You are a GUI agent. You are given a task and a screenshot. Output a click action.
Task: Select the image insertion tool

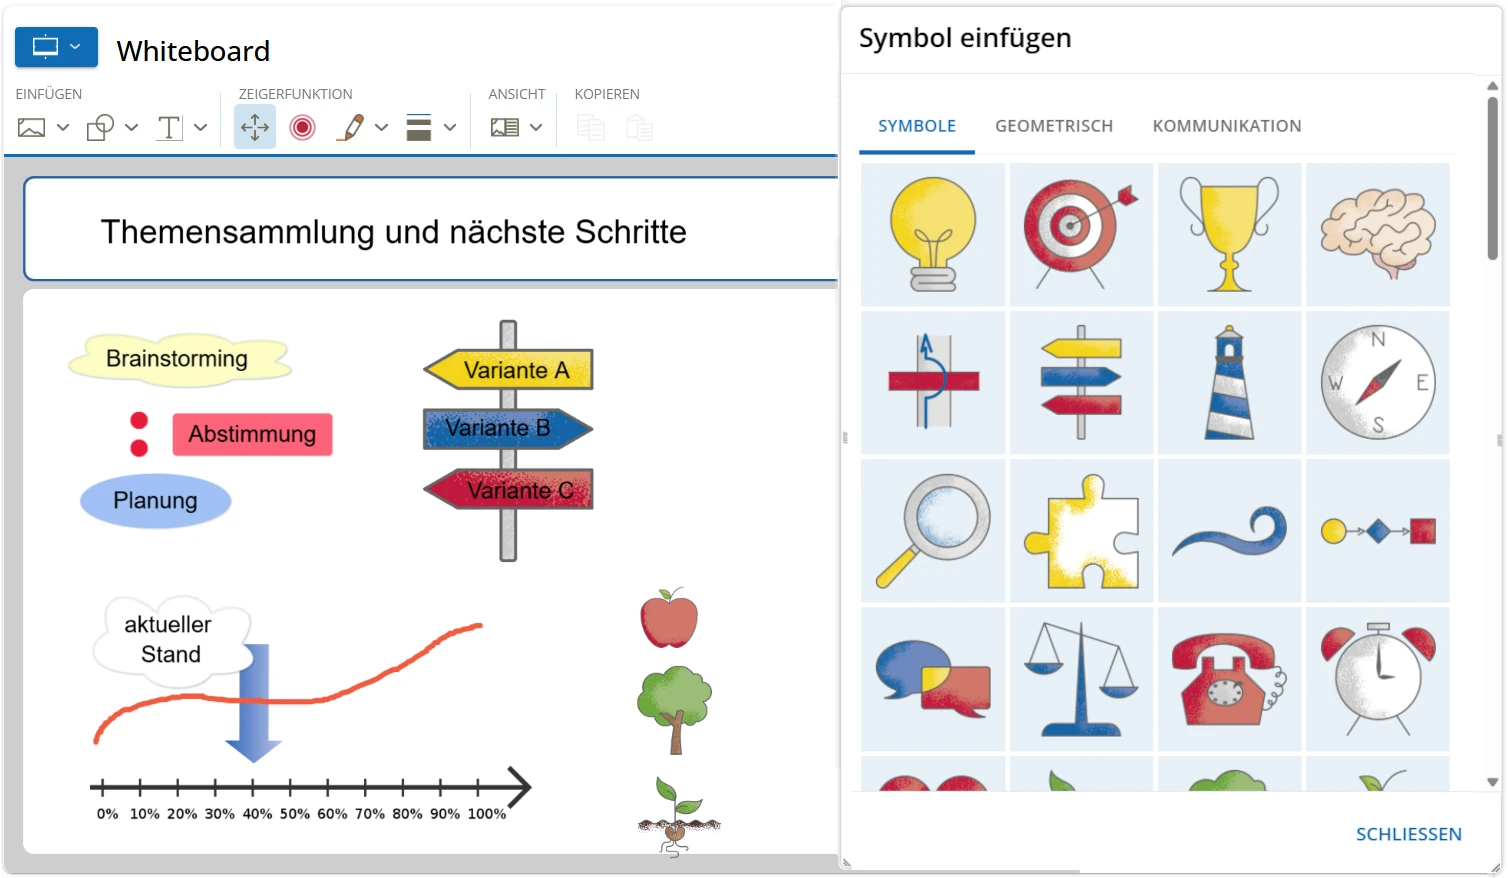[x=32, y=127]
